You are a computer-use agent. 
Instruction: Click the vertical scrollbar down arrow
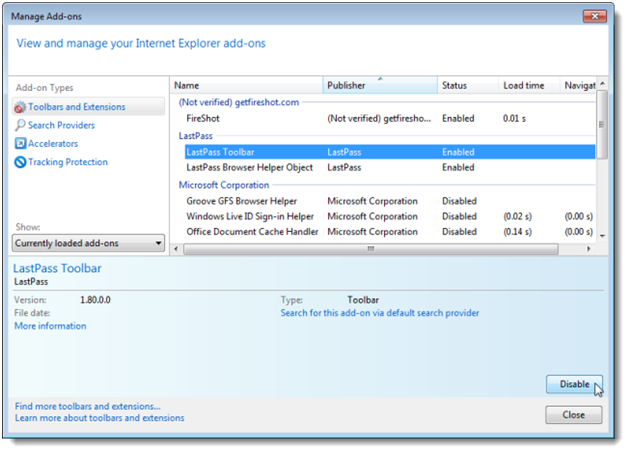tap(602, 236)
